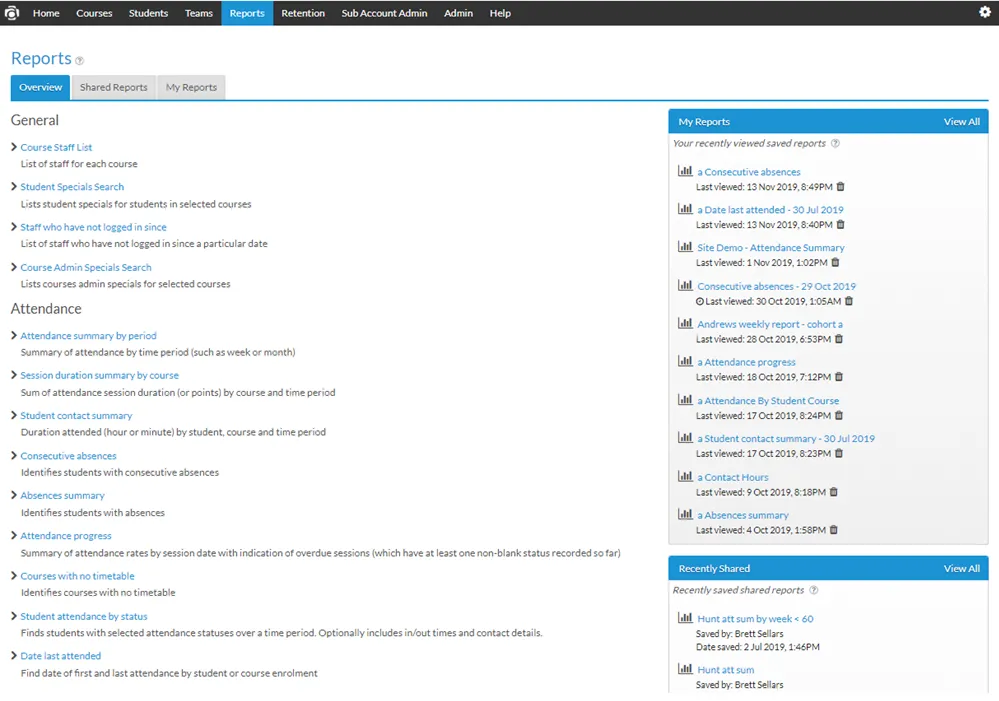Delete the 'a Contact Hours' saved report

(x=834, y=492)
